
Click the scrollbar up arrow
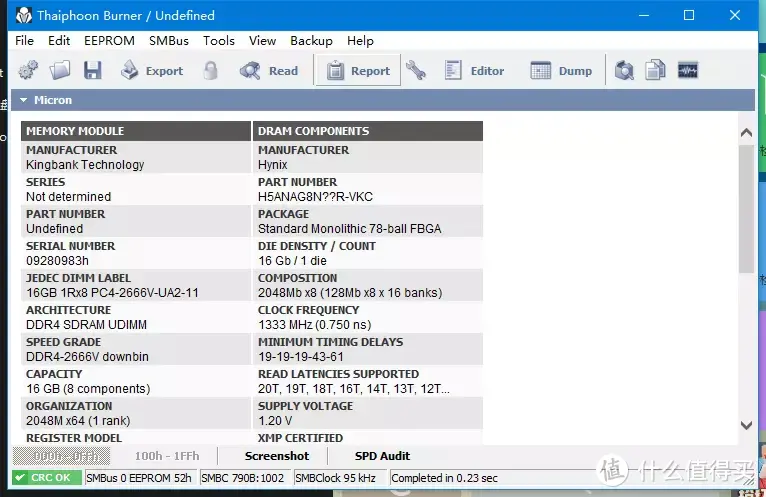click(x=746, y=132)
